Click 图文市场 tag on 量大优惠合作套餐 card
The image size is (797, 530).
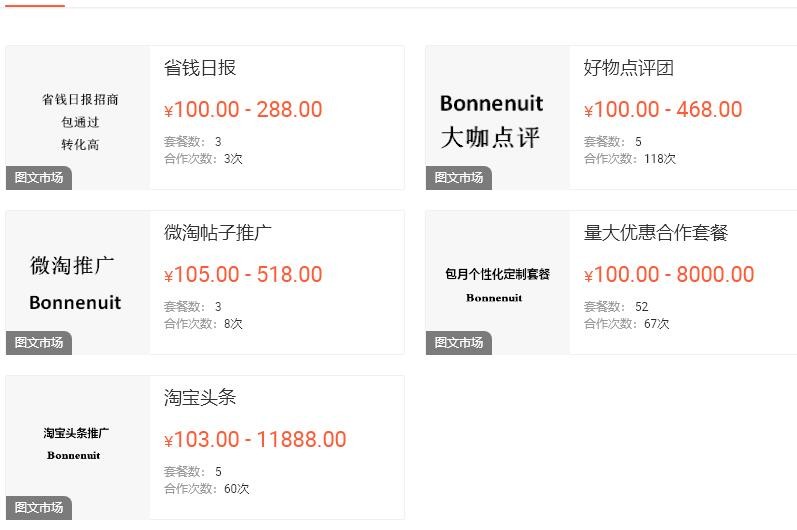(x=459, y=343)
